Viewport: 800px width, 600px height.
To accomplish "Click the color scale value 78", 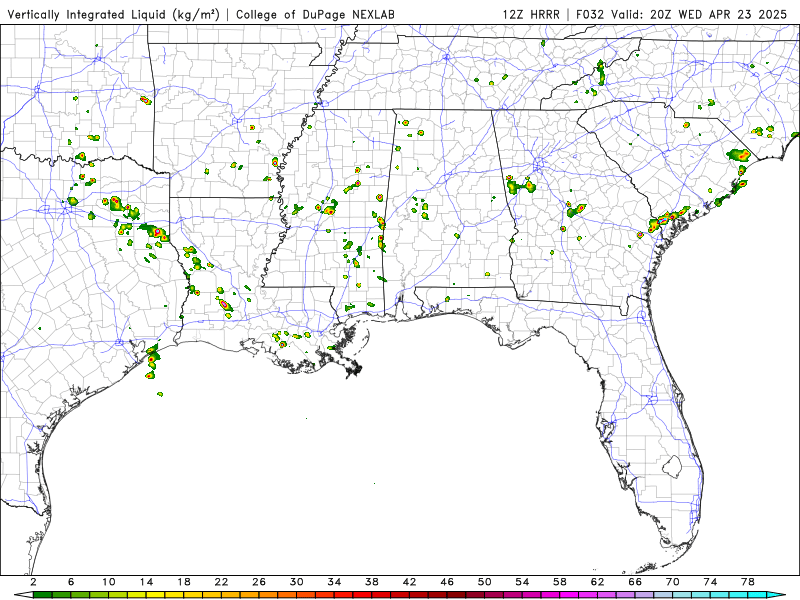I will [x=748, y=582].
